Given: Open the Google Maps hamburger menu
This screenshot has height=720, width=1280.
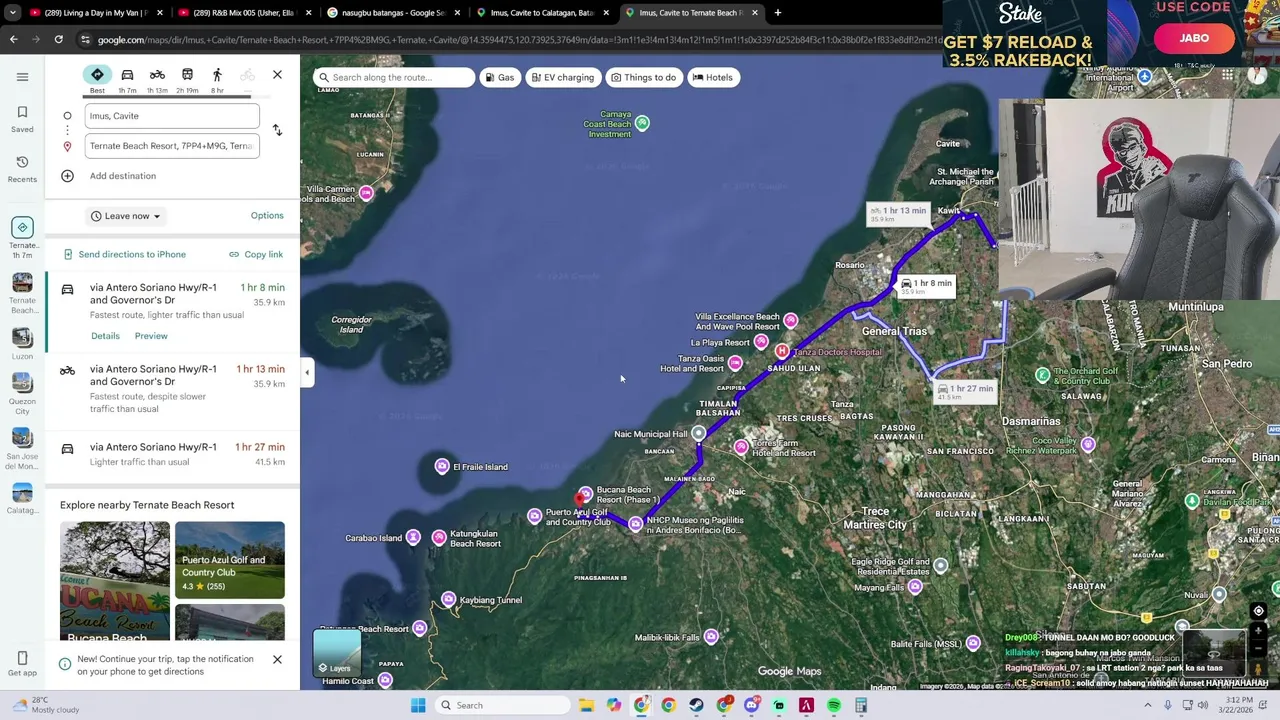Looking at the screenshot, I should pos(22,77).
